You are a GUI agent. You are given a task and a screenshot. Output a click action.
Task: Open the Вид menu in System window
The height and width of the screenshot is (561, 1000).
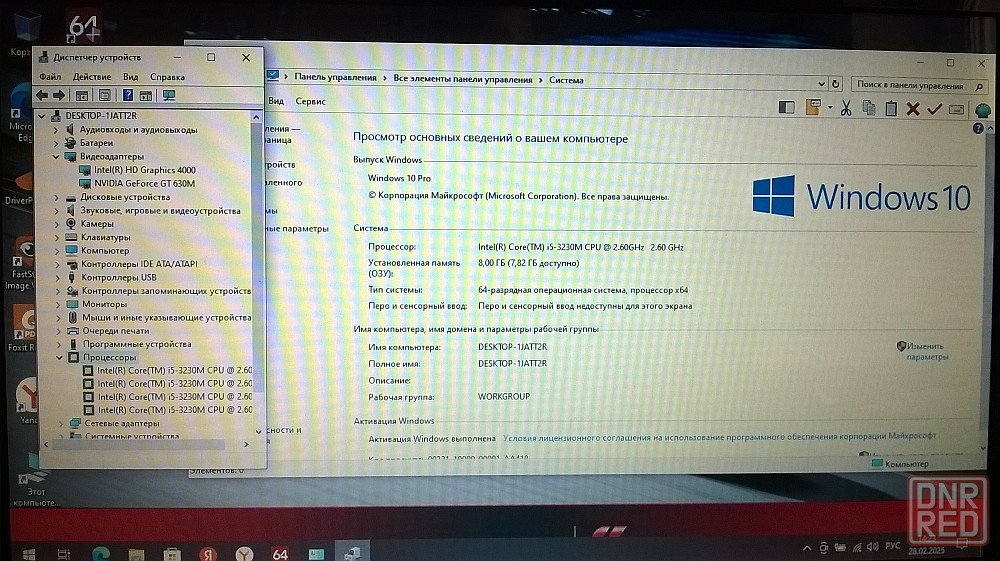[x=276, y=100]
